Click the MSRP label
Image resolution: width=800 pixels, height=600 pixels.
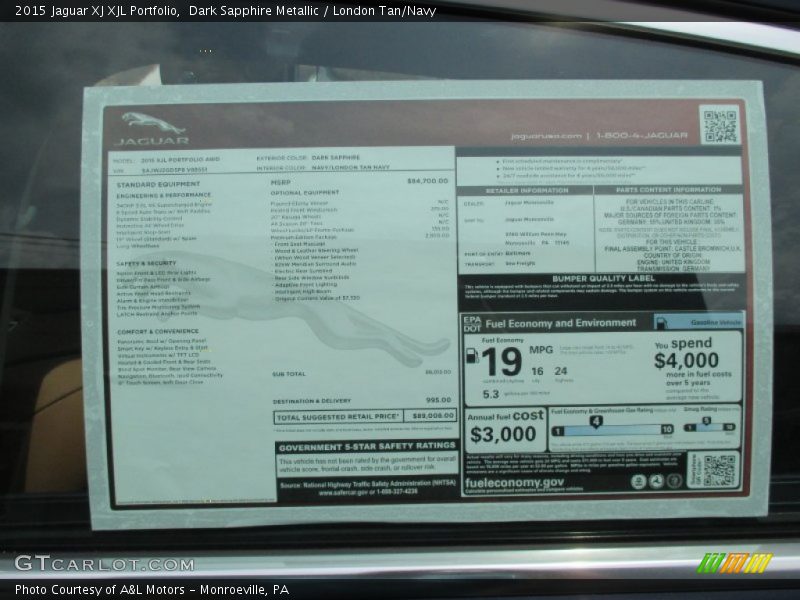point(280,182)
